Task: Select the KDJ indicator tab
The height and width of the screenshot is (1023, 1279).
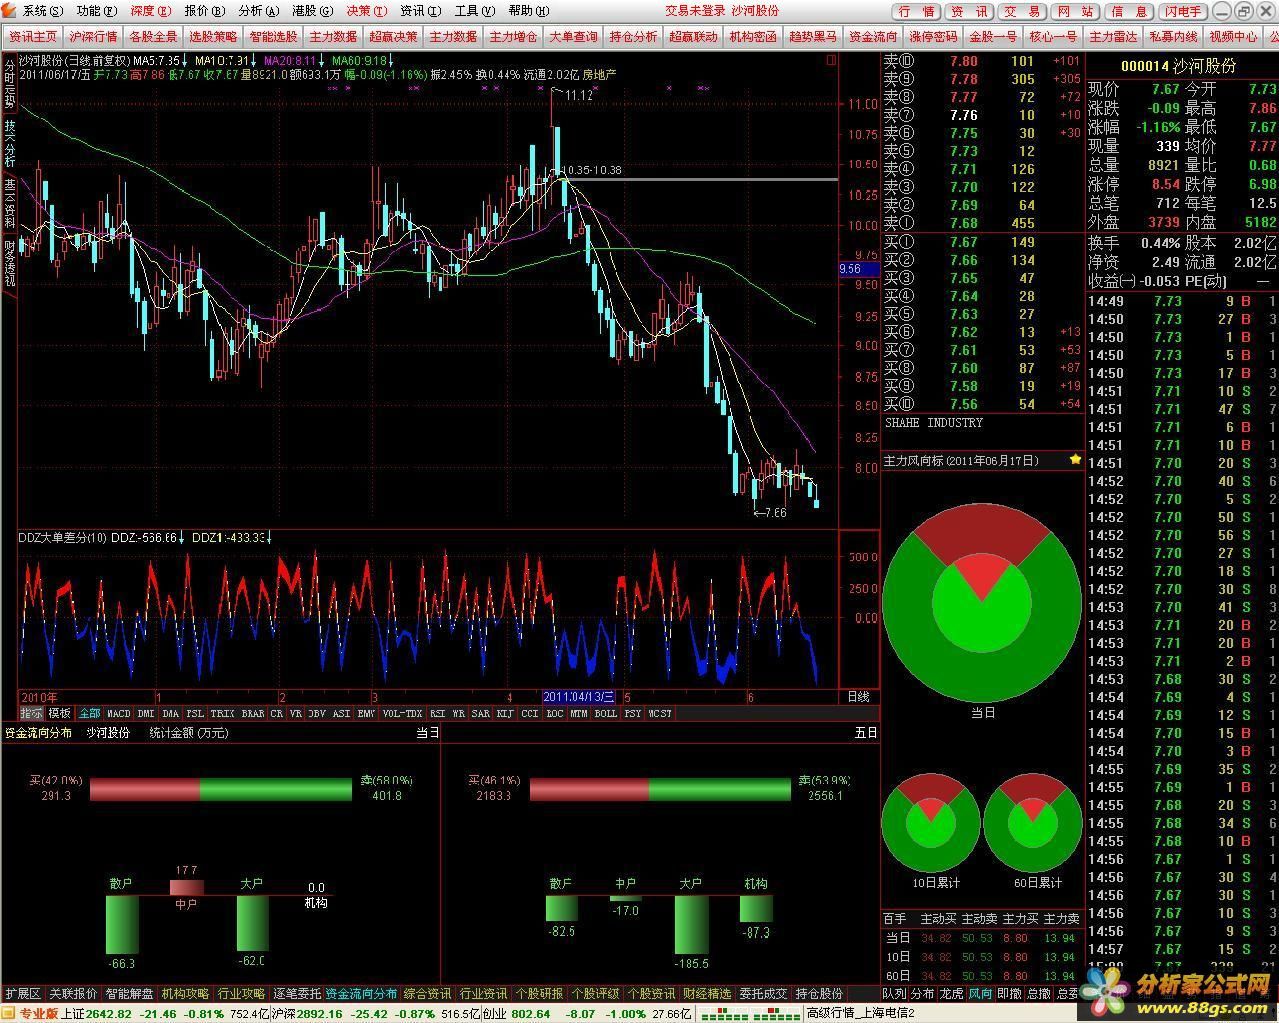Action: point(505,714)
